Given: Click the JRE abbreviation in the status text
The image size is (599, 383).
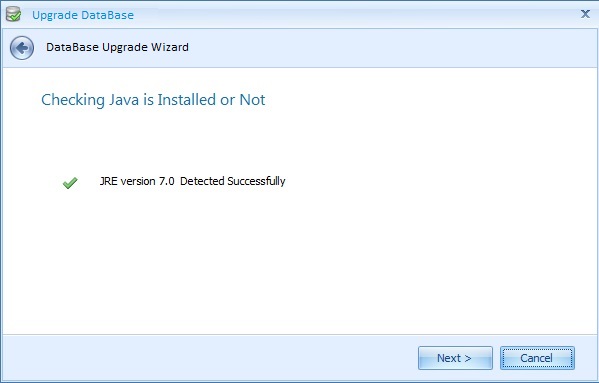Looking at the screenshot, I should click(108, 181).
